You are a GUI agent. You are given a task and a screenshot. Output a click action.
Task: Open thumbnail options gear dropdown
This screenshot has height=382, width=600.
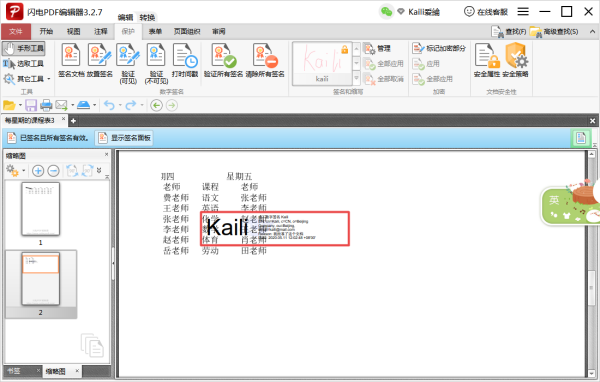(x=15, y=171)
